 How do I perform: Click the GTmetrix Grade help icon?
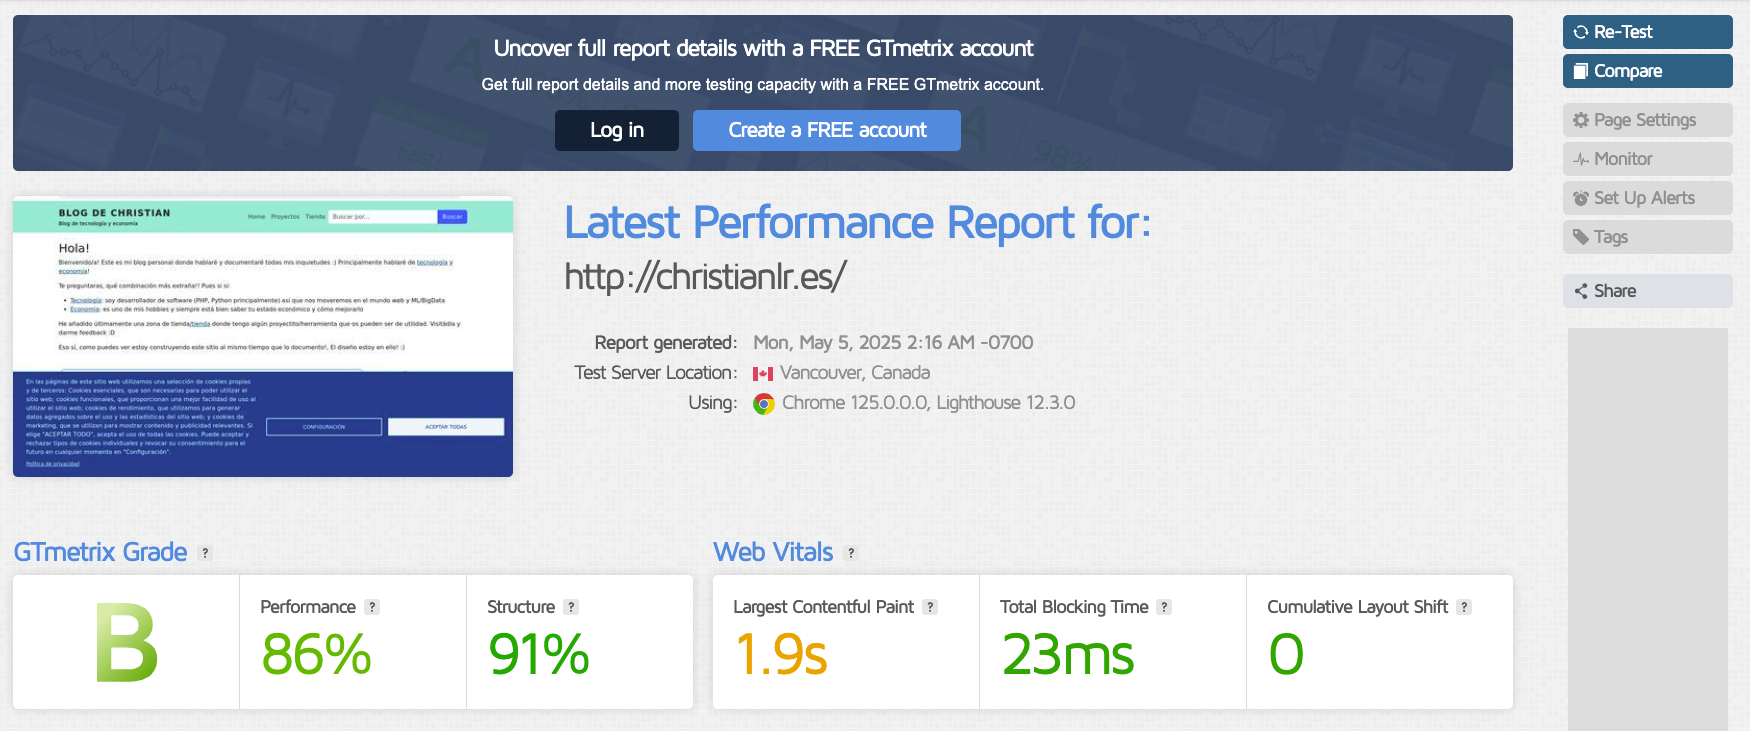click(x=205, y=553)
